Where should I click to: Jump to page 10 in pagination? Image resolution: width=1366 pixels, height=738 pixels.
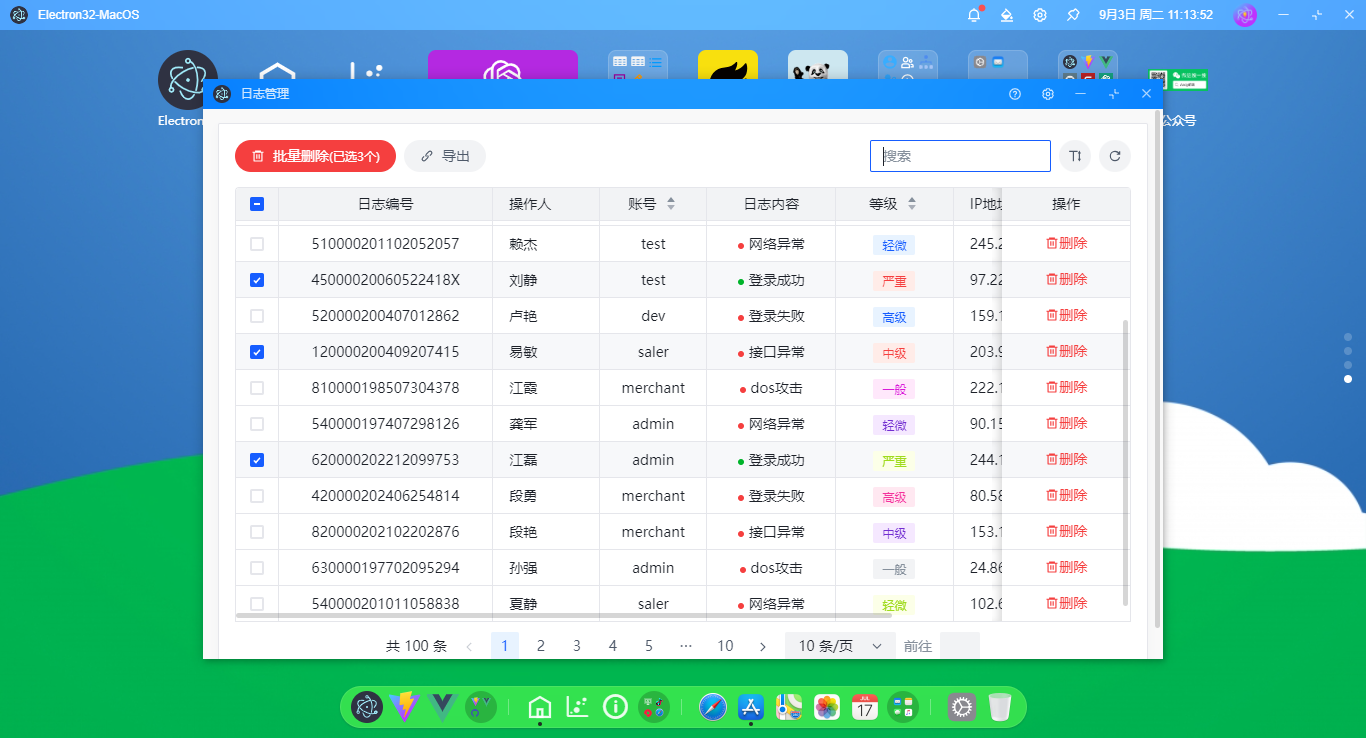click(x=725, y=646)
